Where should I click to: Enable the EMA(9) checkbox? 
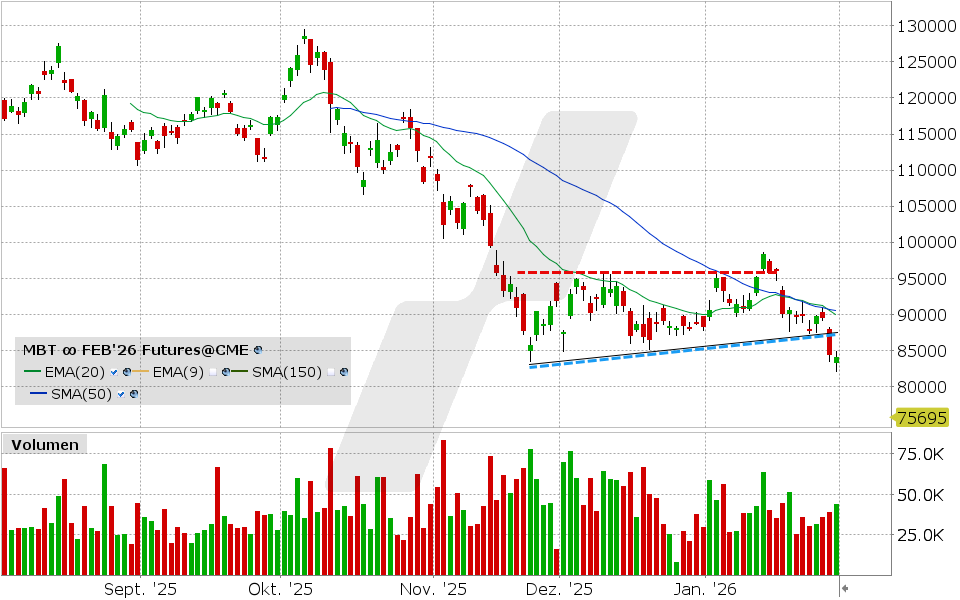212,371
